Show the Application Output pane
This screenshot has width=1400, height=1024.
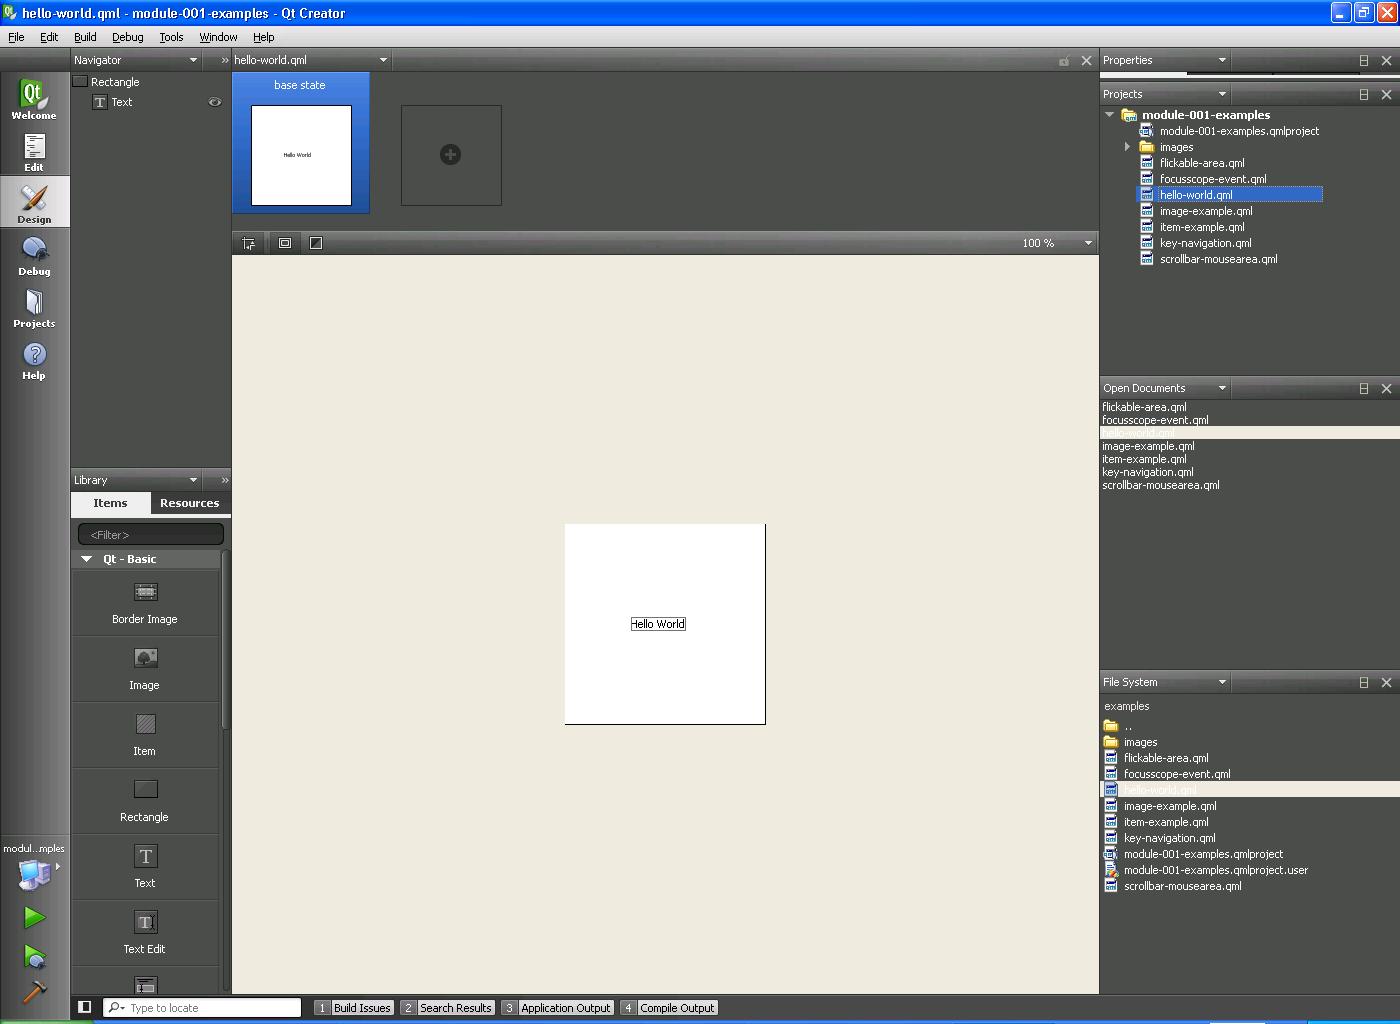557,1008
